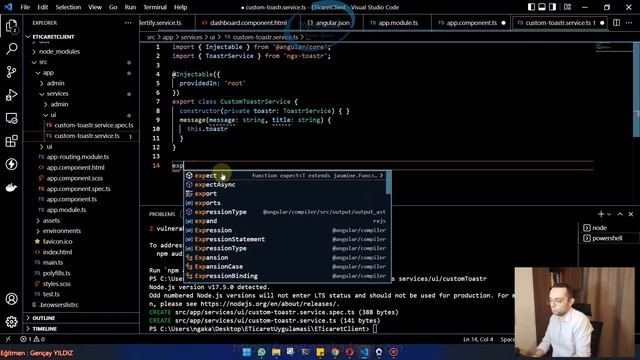Switch to the app.module.ts tab
Viewport: 640px width, 360px height.
[397, 23]
